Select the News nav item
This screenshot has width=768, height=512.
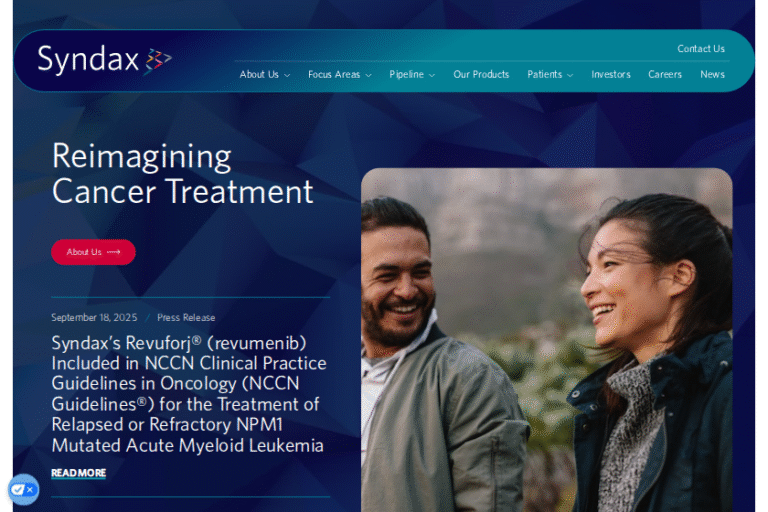(x=712, y=74)
